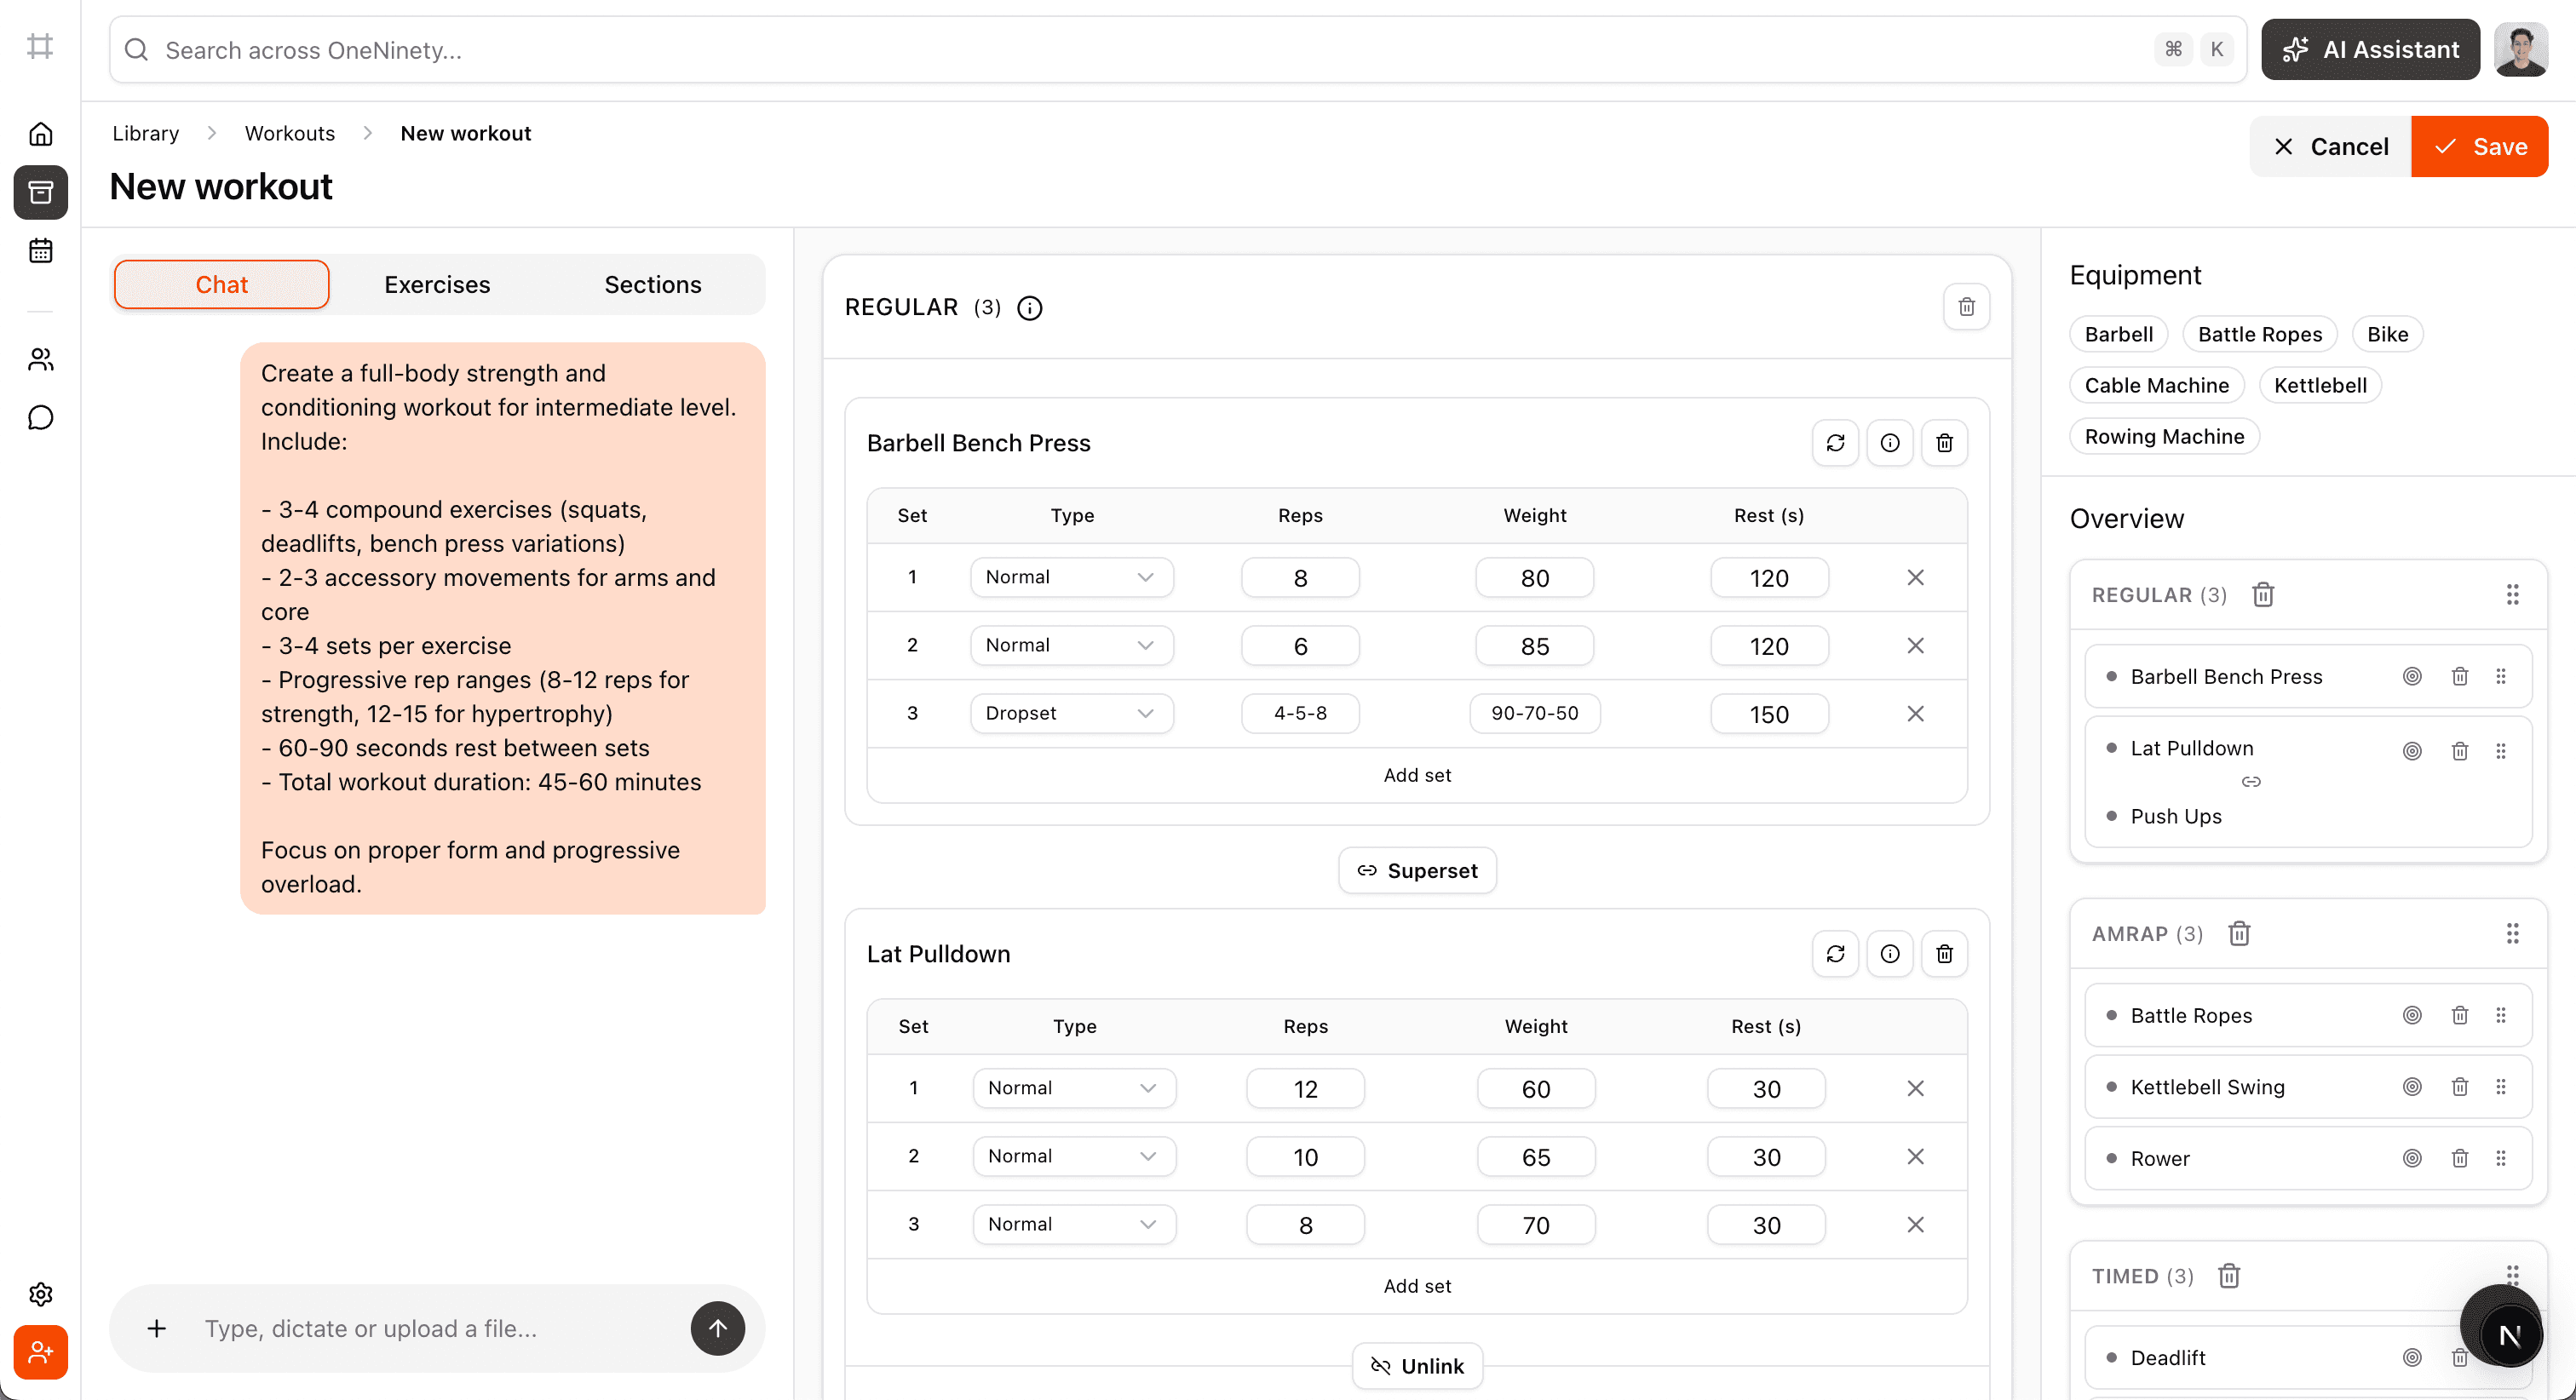Switch to the Exercises tab
This screenshot has width=2576, height=1400.
pyautogui.click(x=437, y=285)
